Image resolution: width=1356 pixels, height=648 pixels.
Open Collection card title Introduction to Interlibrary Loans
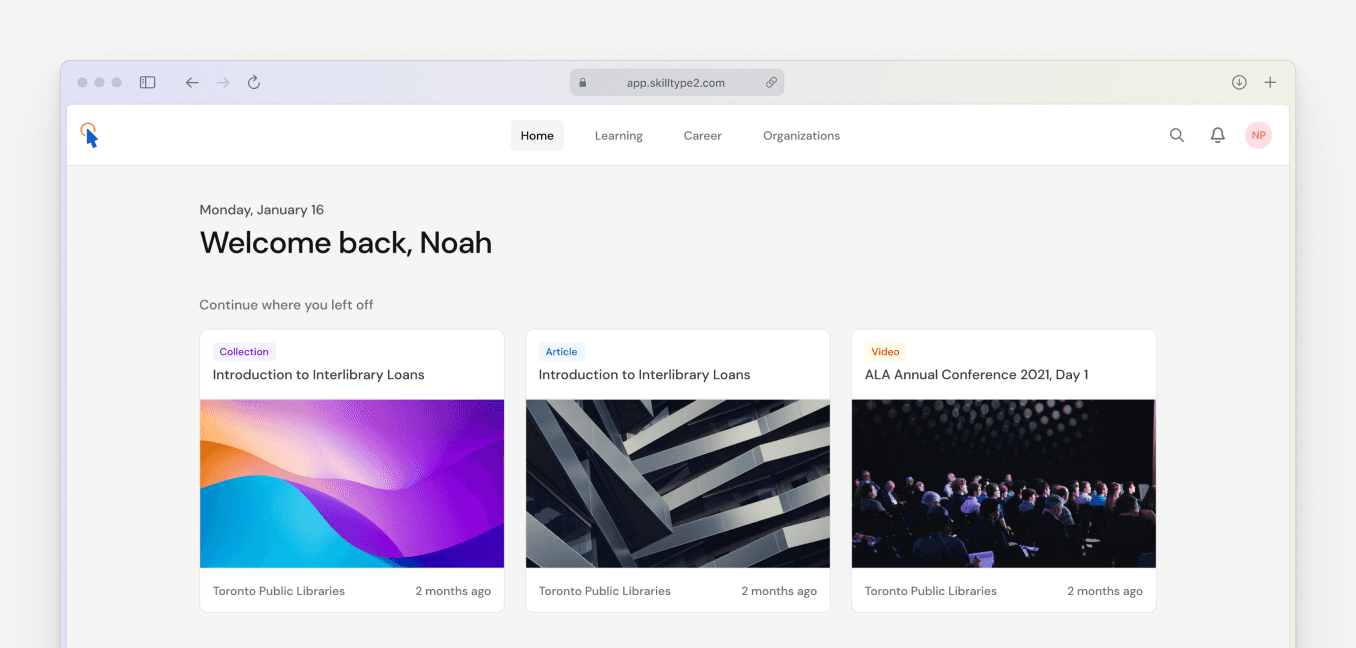click(319, 375)
